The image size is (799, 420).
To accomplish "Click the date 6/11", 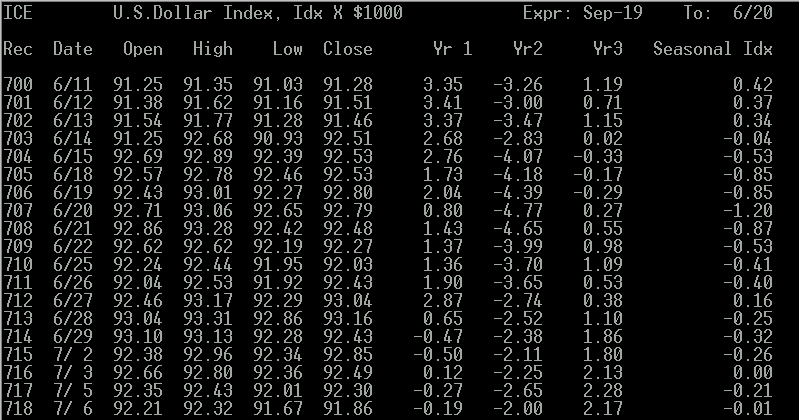I will 73,84.
